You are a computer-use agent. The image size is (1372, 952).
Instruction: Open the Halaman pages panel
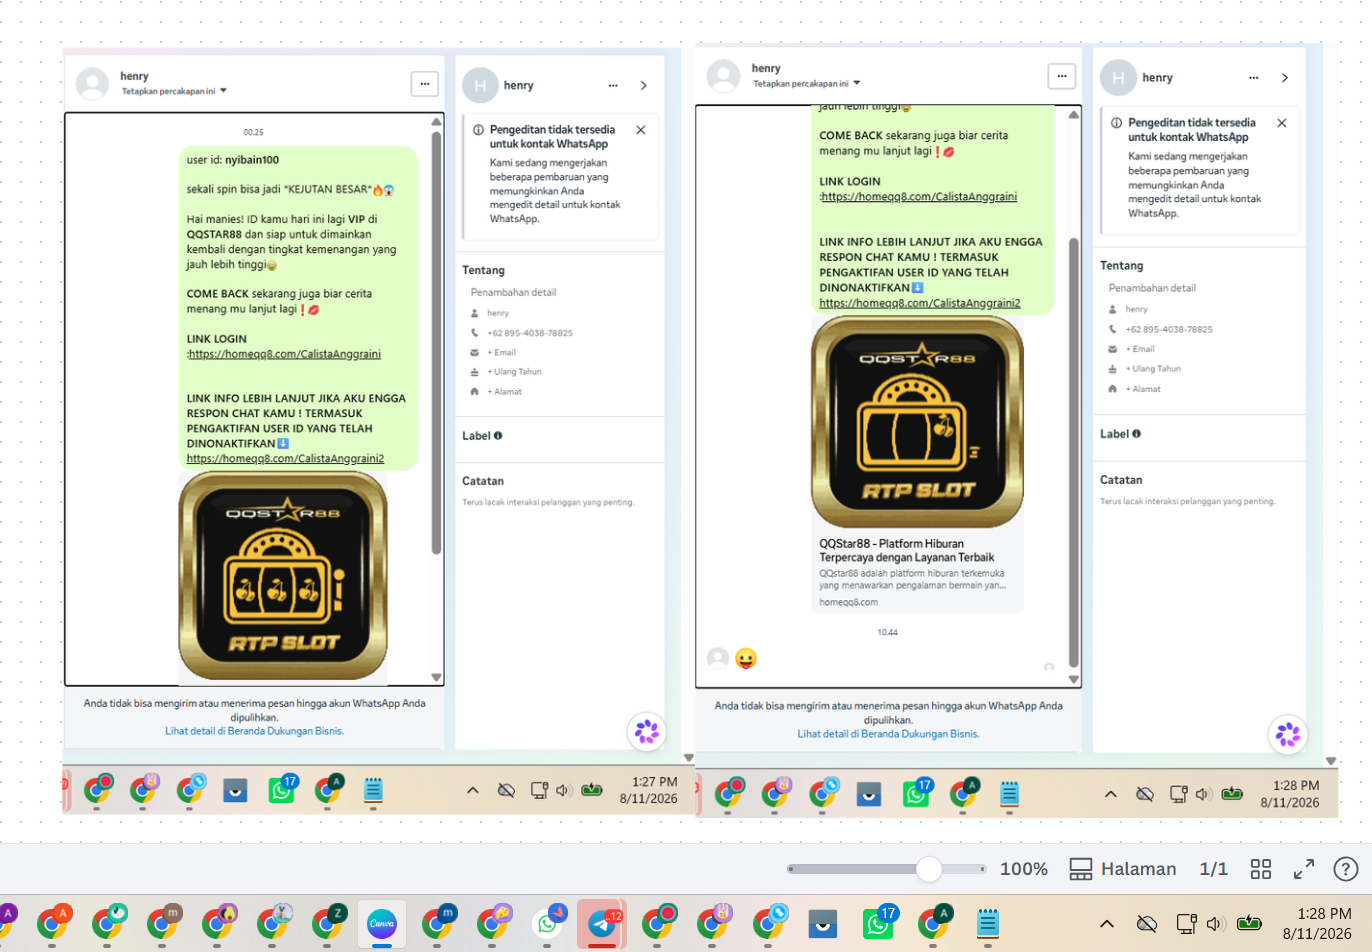click(x=1123, y=869)
